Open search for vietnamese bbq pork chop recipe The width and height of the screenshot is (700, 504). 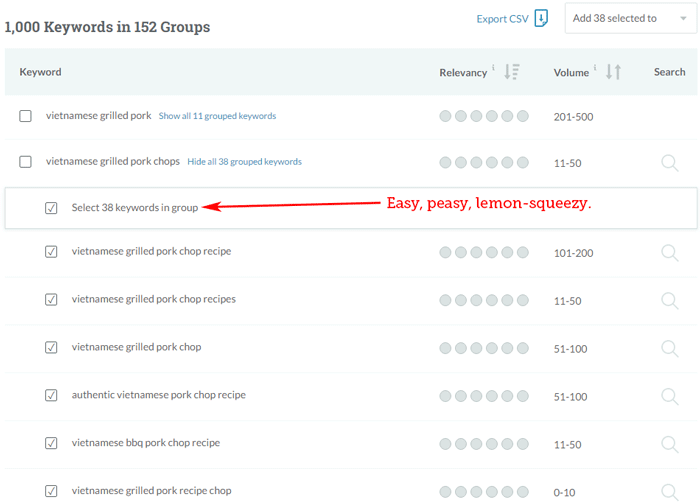669,444
